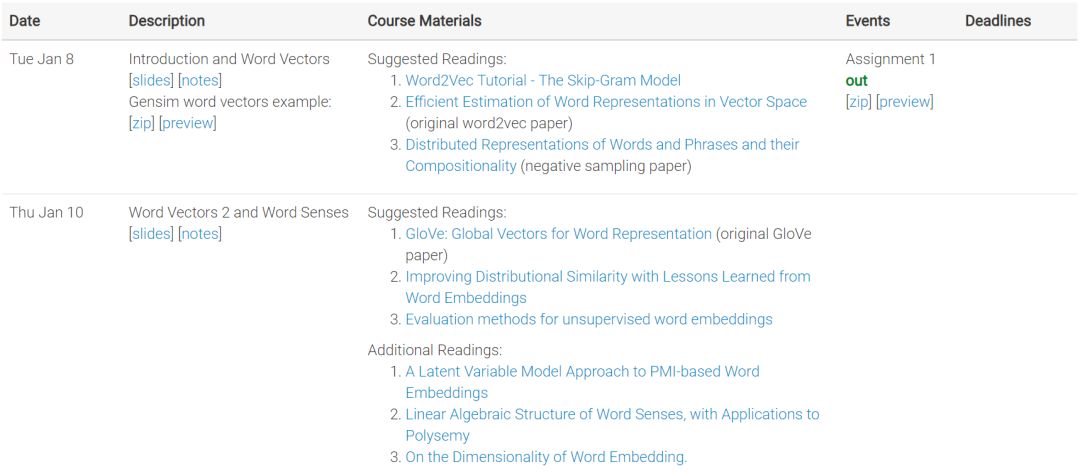
Task: Open notes for Word Vectors 2 lecture
Action: coord(200,234)
